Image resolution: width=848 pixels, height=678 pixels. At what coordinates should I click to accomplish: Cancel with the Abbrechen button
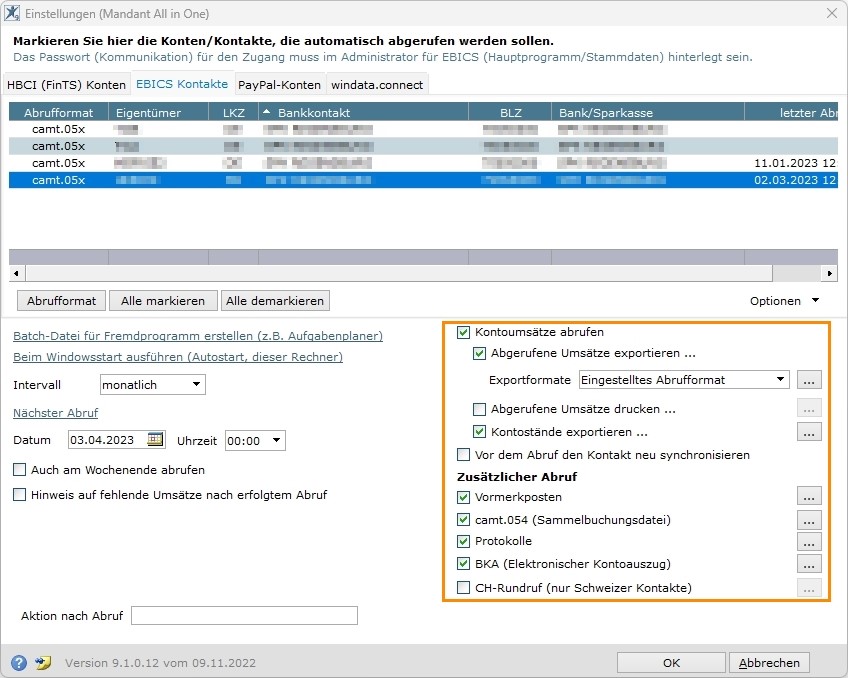(769, 663)
